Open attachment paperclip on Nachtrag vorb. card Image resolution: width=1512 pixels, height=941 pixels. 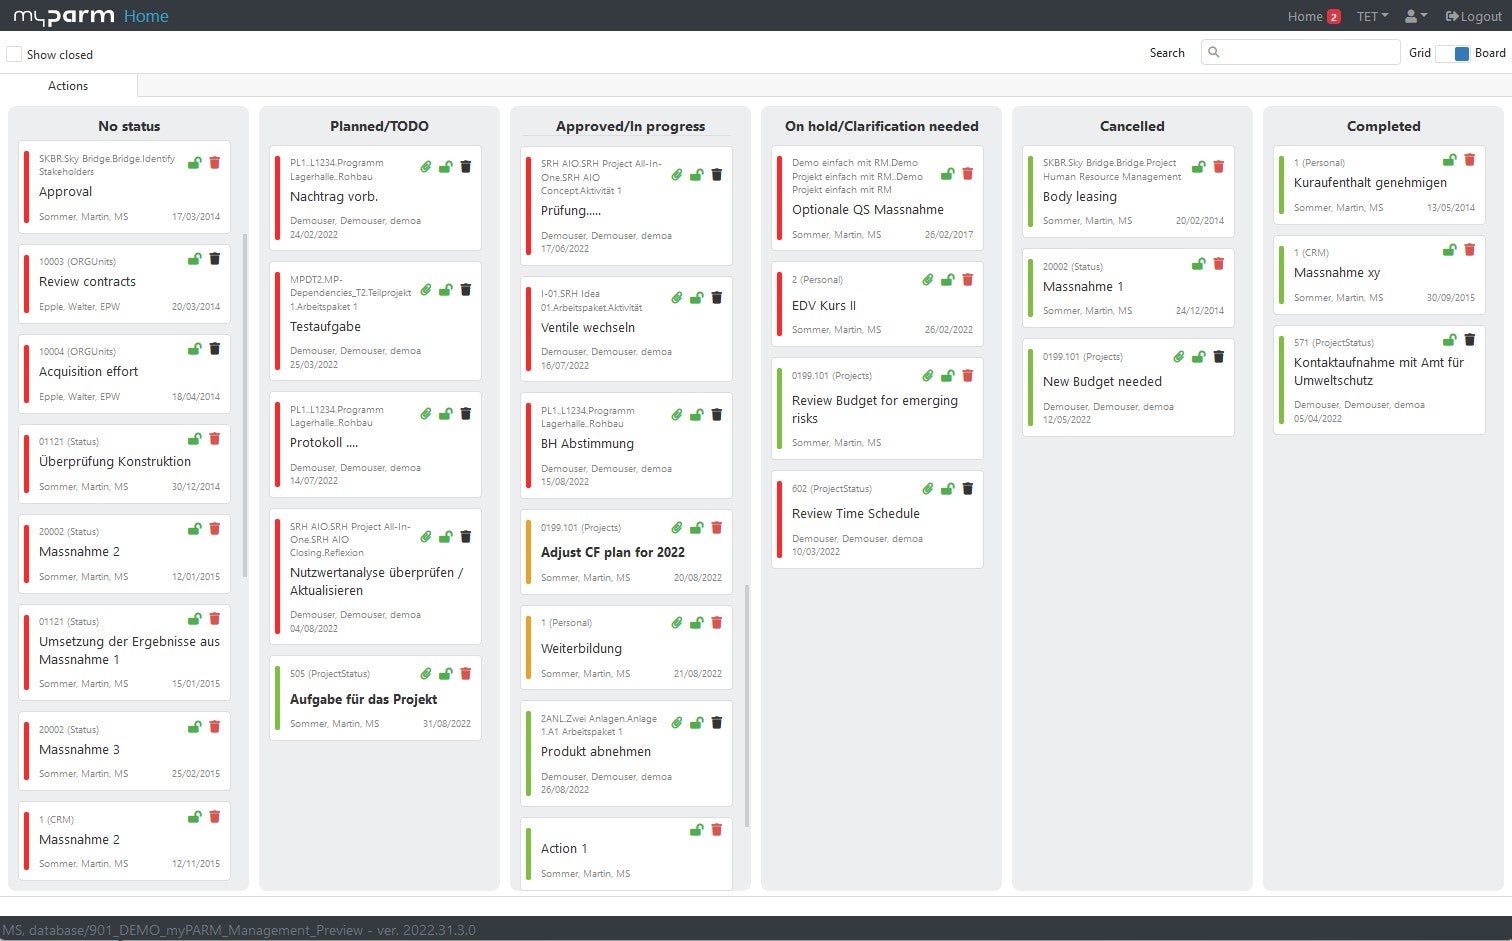coord(426,167)
